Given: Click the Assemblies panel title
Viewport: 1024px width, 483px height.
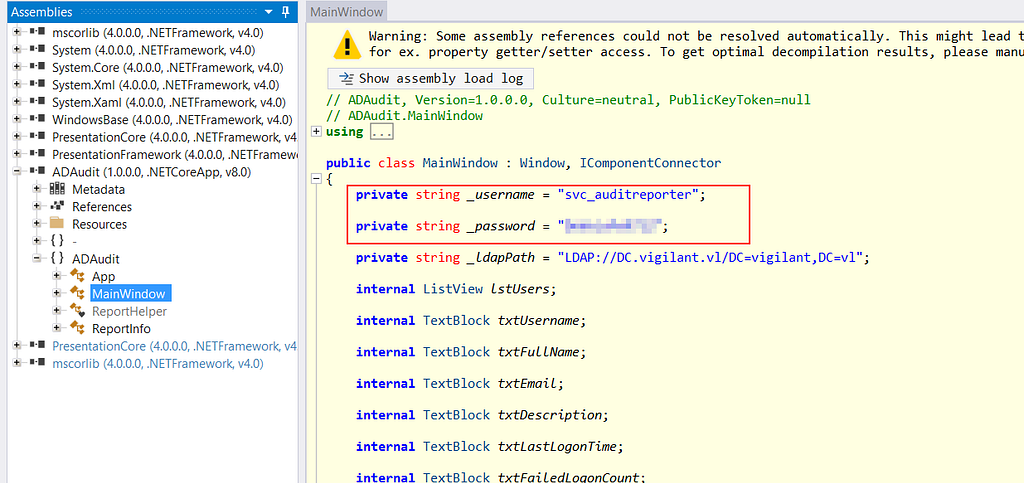Looking at the screenshot, I should (41, 12).
